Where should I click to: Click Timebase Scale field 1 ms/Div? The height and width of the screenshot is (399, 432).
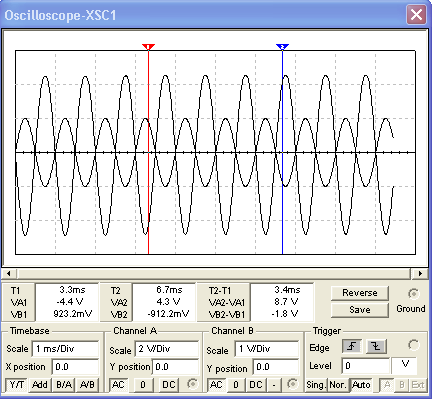tap(65, 349)
